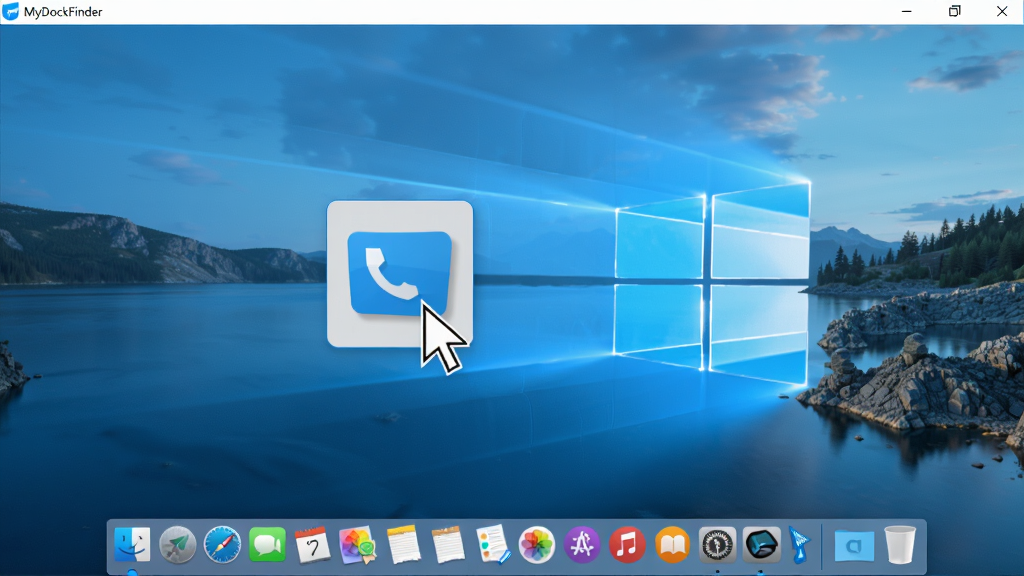This screenshot has width=1024, height=576.
Task: Launch the grey paper-plane Launchpad icon
Action: point(178,544)
